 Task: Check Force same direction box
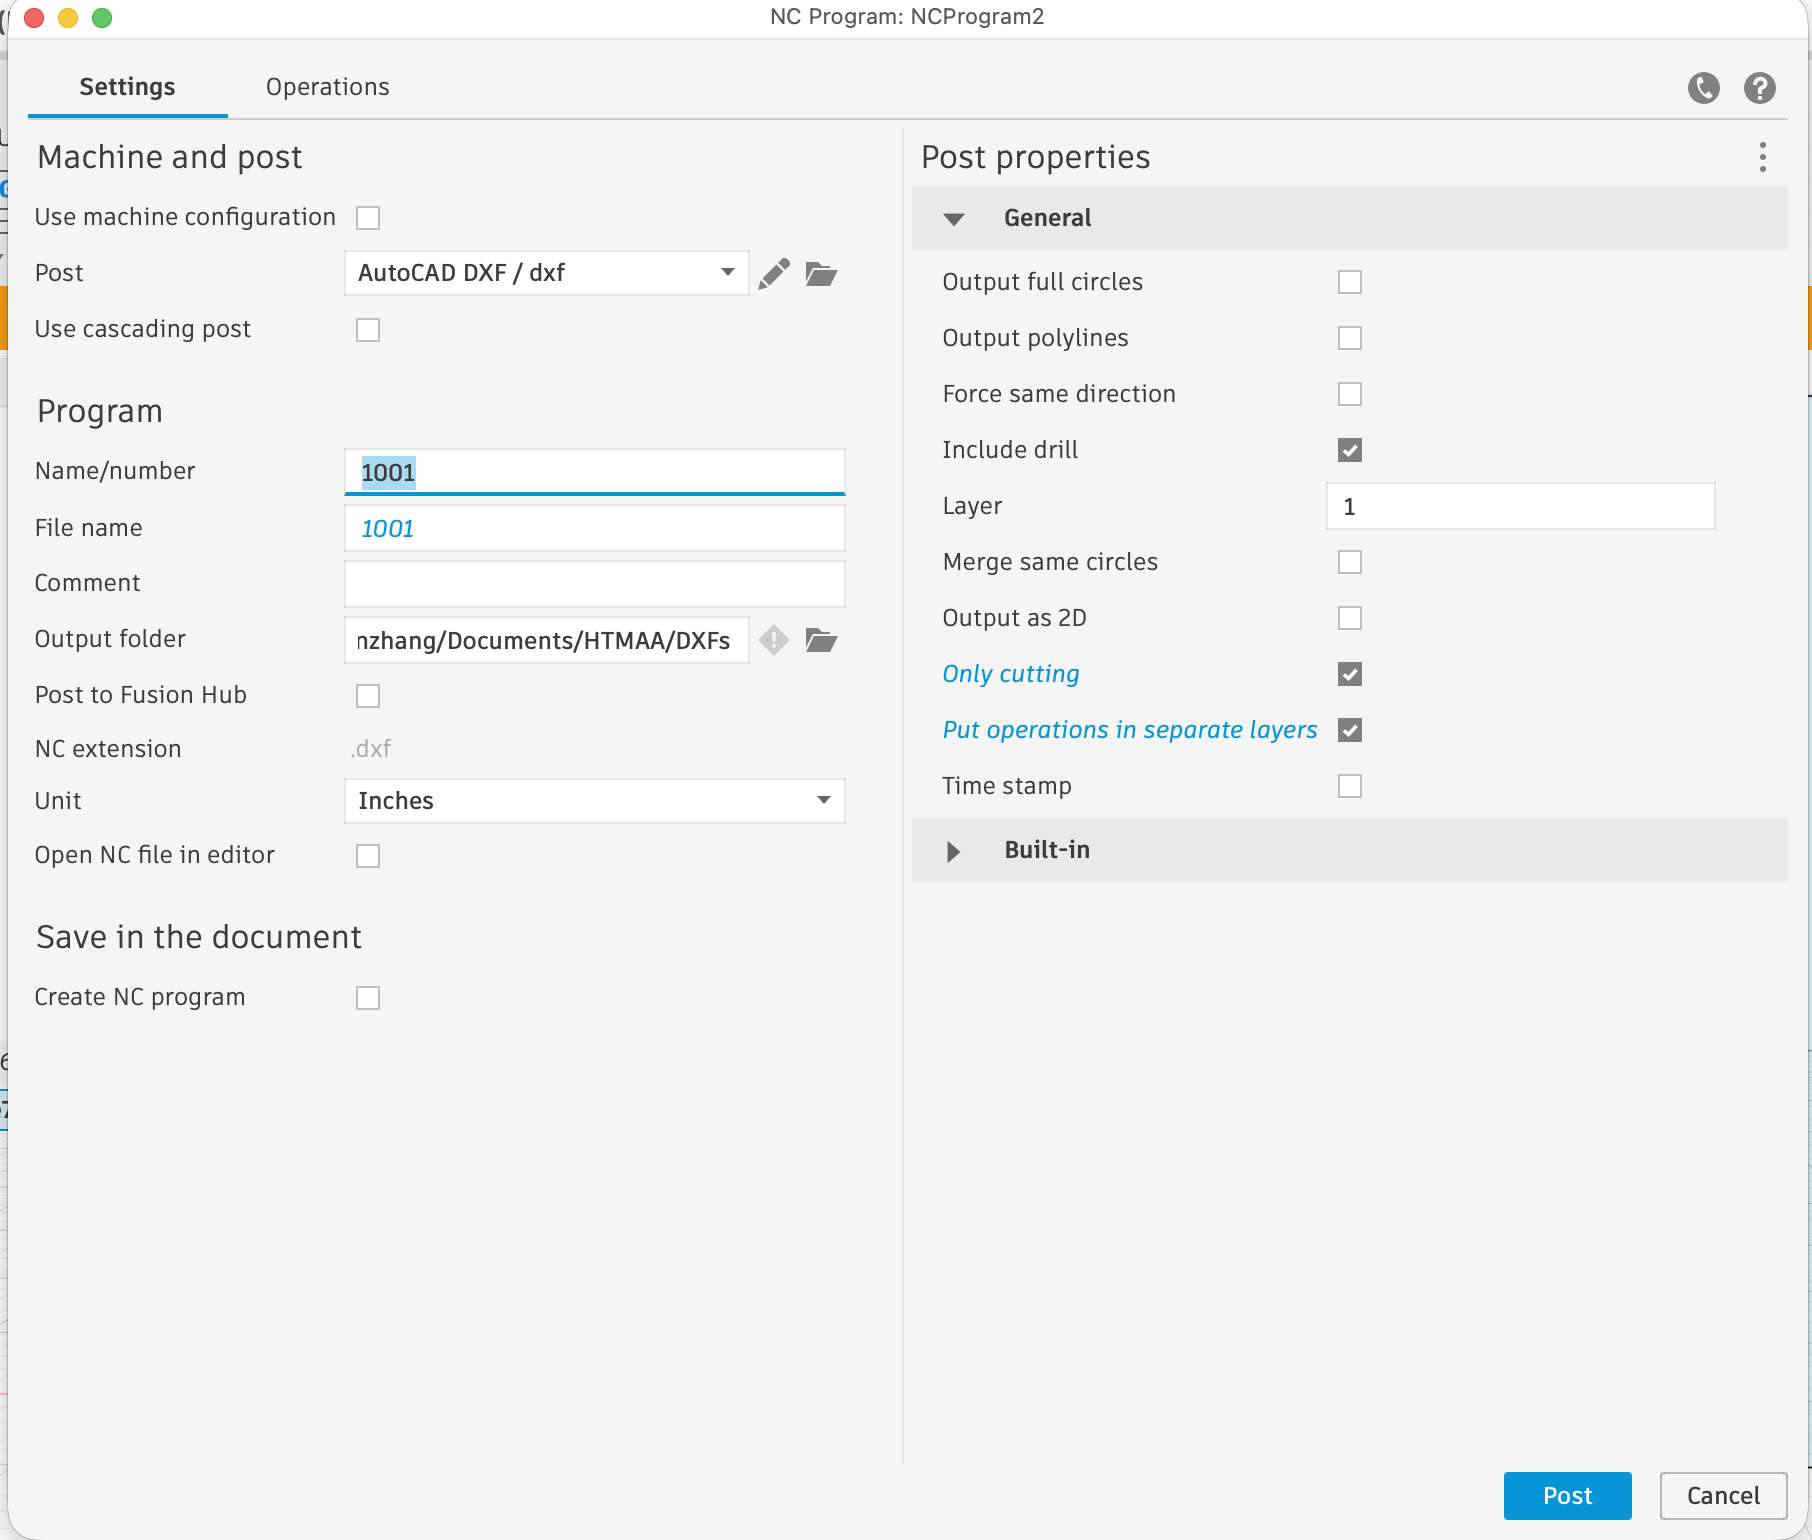(1350, 394)
